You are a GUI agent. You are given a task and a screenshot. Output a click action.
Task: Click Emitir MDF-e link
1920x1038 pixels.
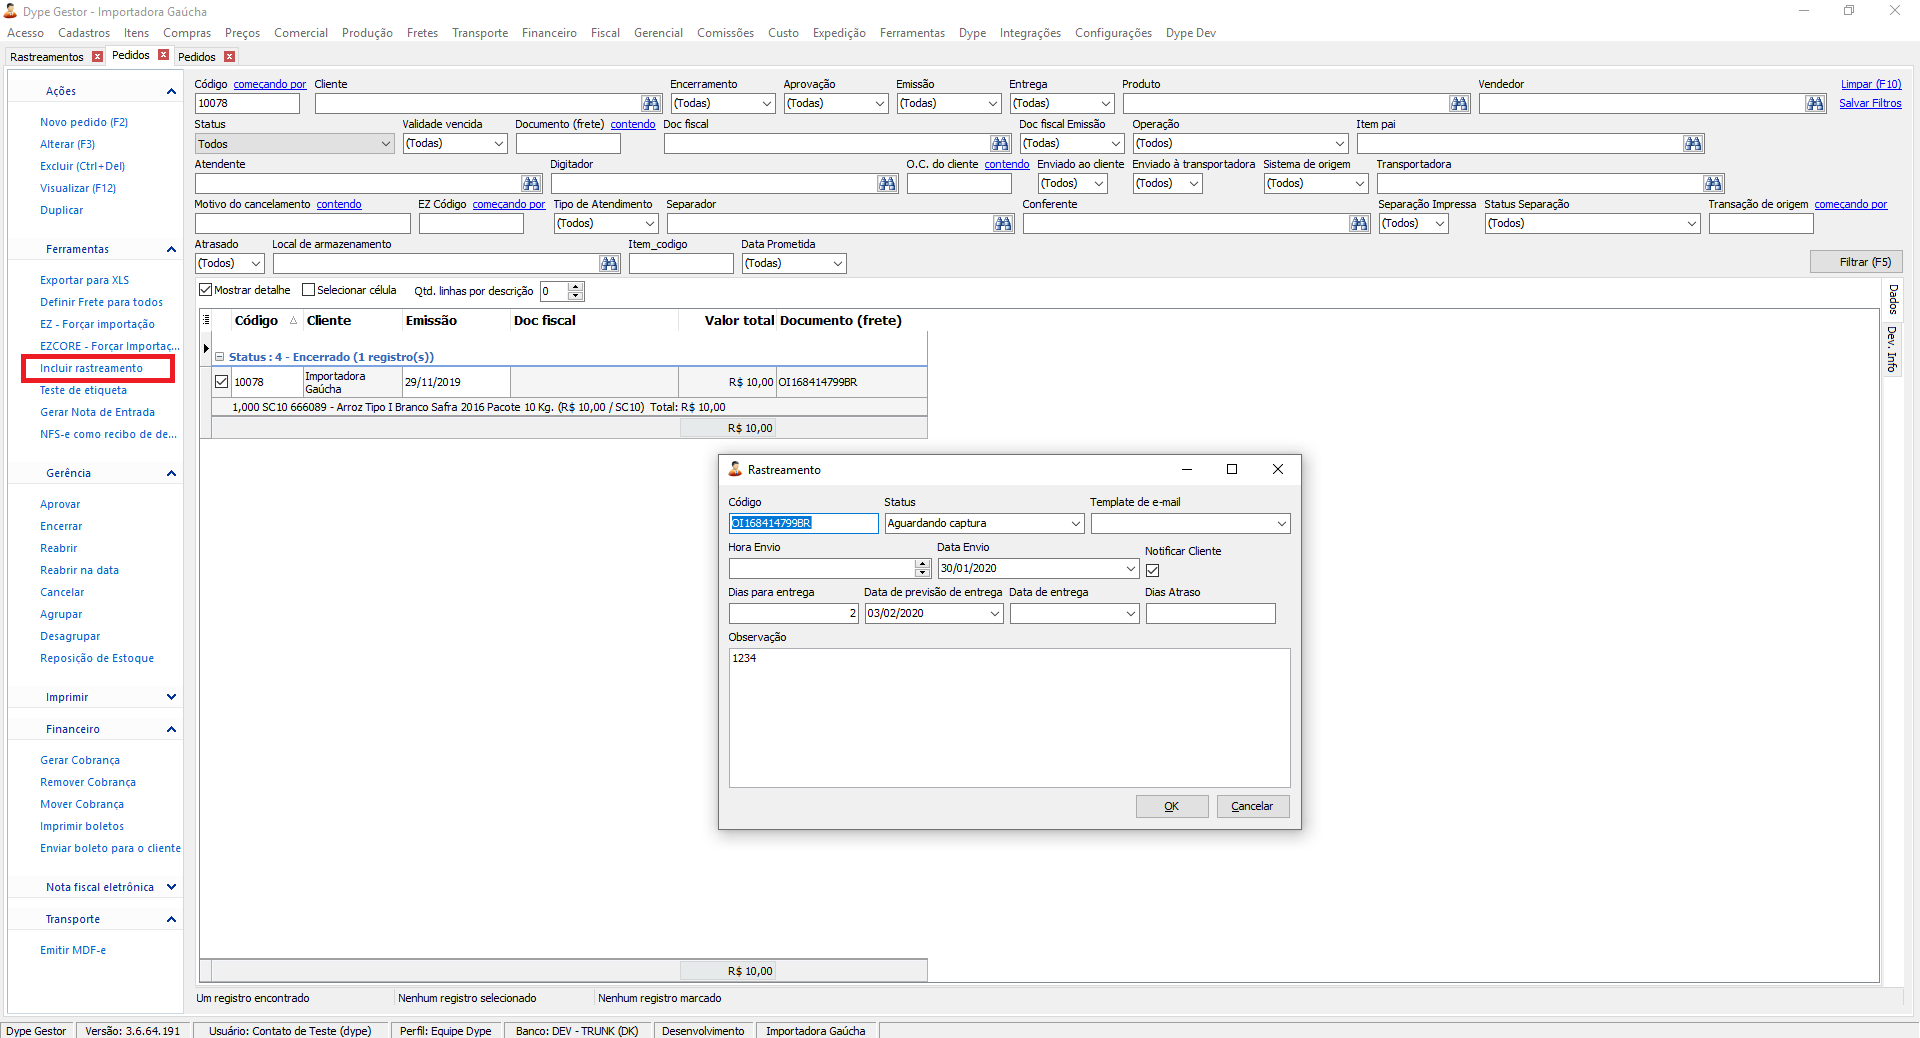pos(73,950)
